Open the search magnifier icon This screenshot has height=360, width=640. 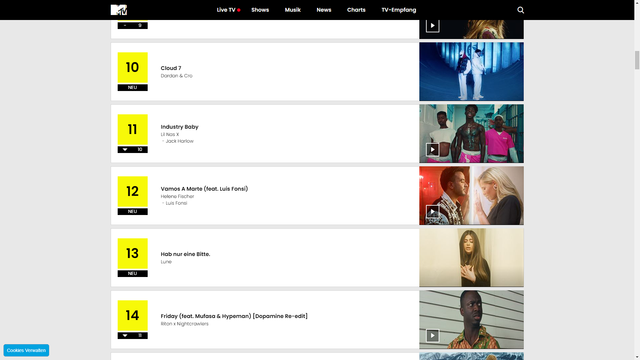pos(520,10)
